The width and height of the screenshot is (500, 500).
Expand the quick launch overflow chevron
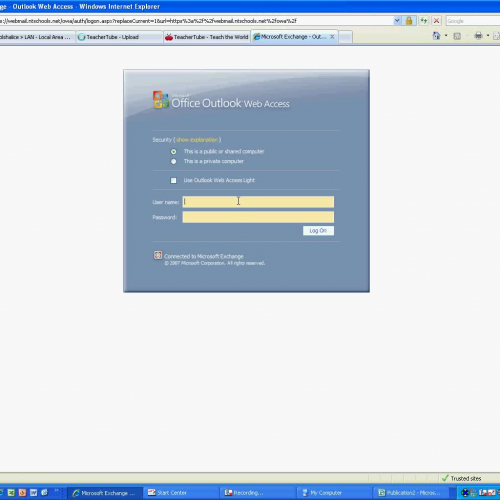pos(56,490)
